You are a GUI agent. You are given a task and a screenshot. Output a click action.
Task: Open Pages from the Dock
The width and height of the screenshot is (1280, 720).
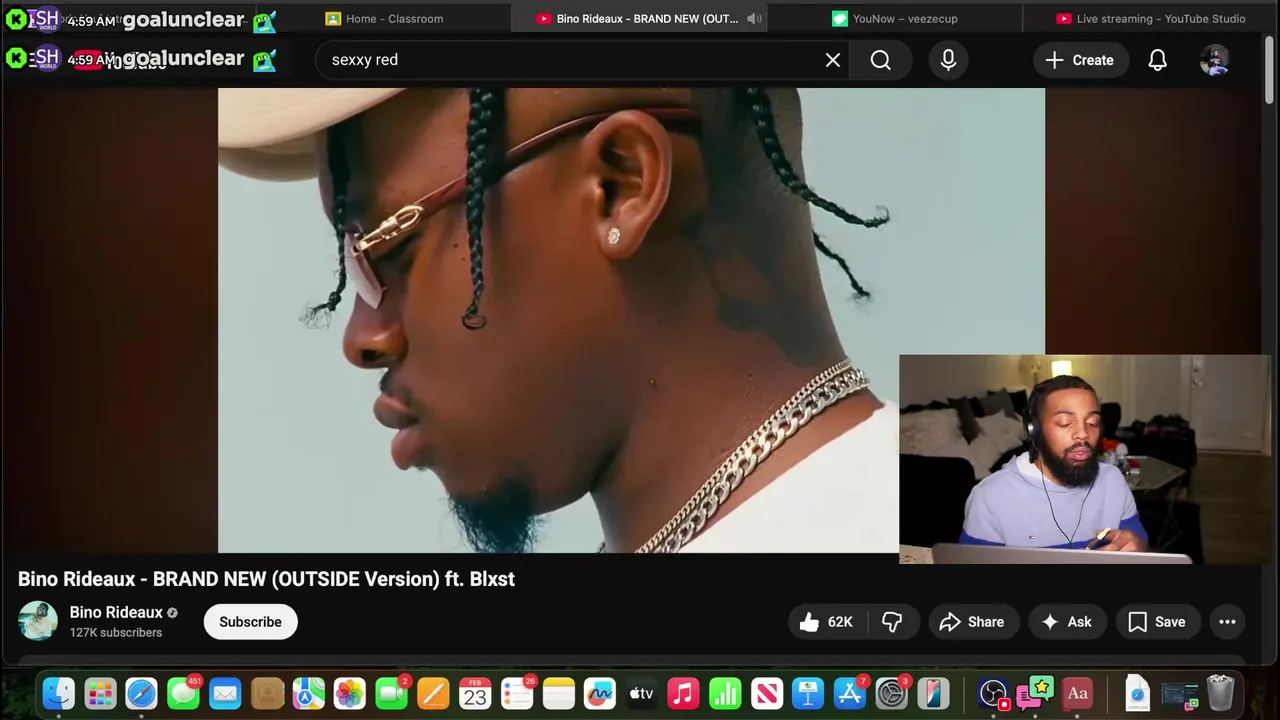[433, 693]
